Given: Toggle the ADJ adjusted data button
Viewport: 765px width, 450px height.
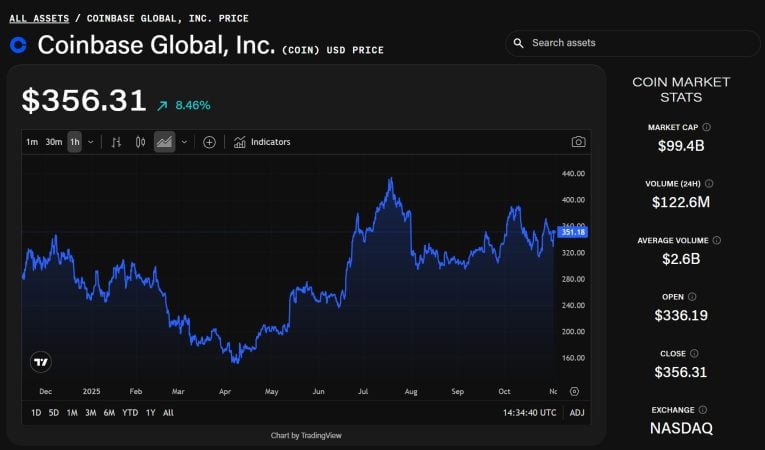Looking at the screenshot, I should point(577,412).
